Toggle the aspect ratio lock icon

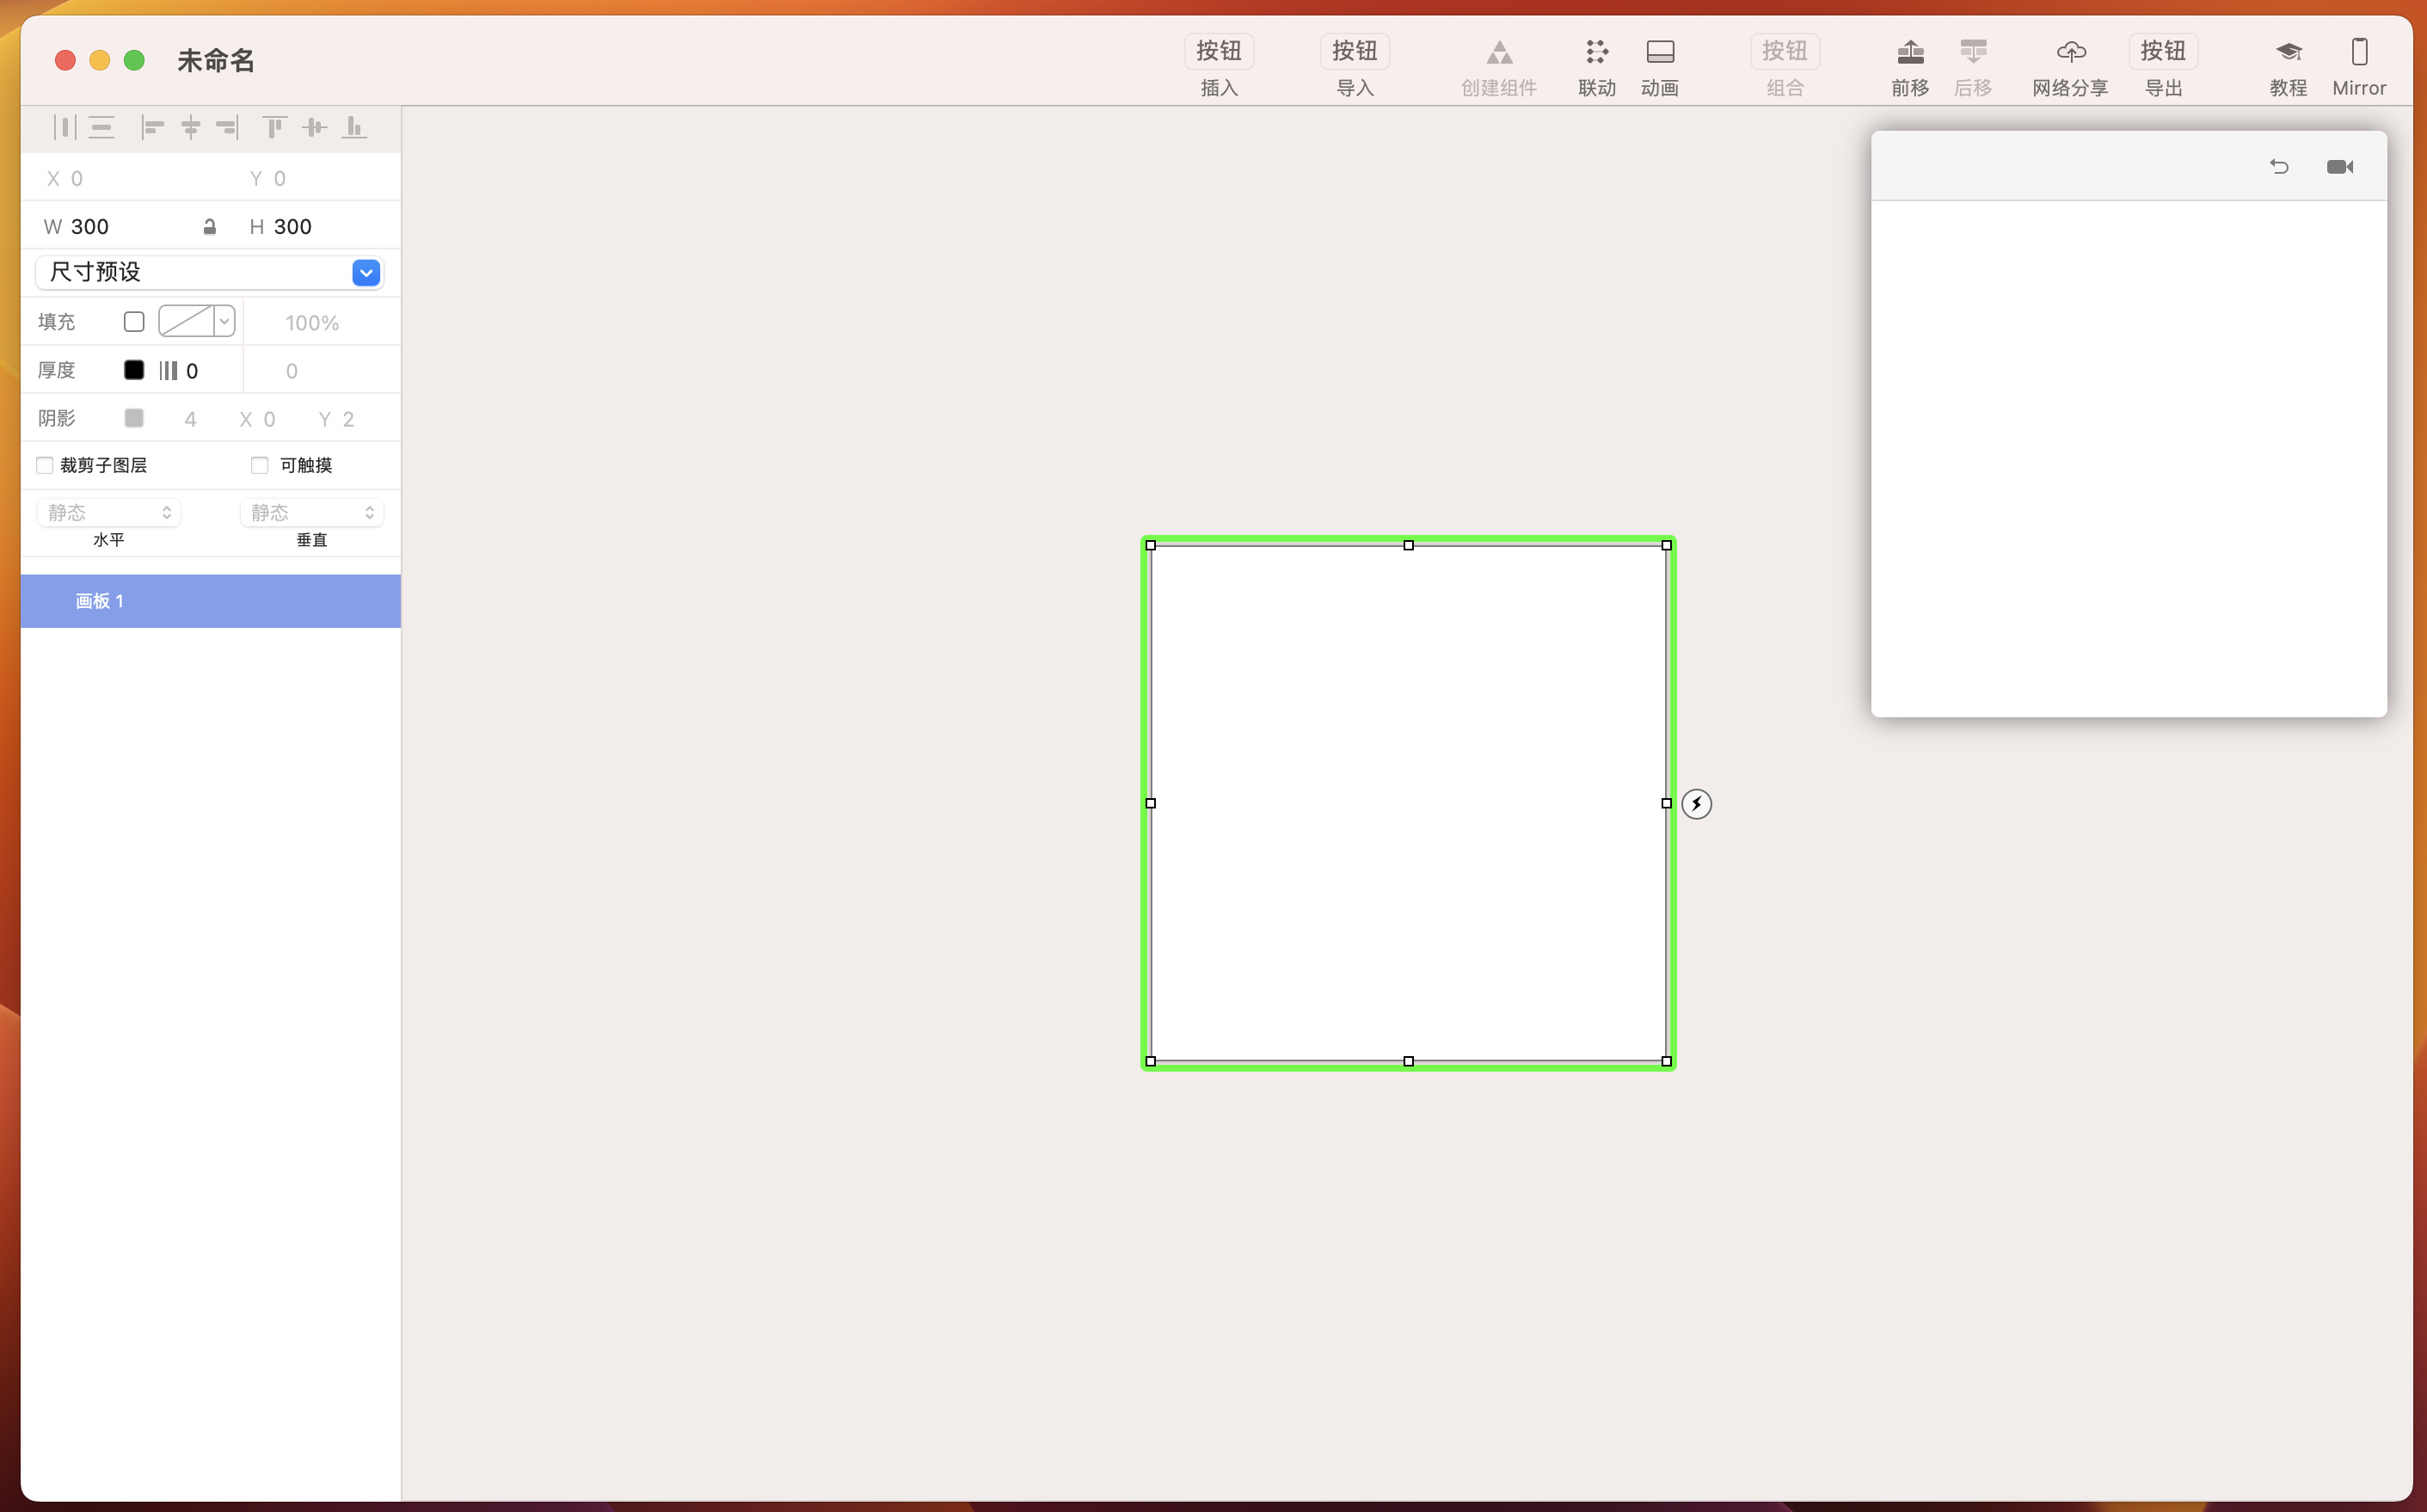click(209, 227)
